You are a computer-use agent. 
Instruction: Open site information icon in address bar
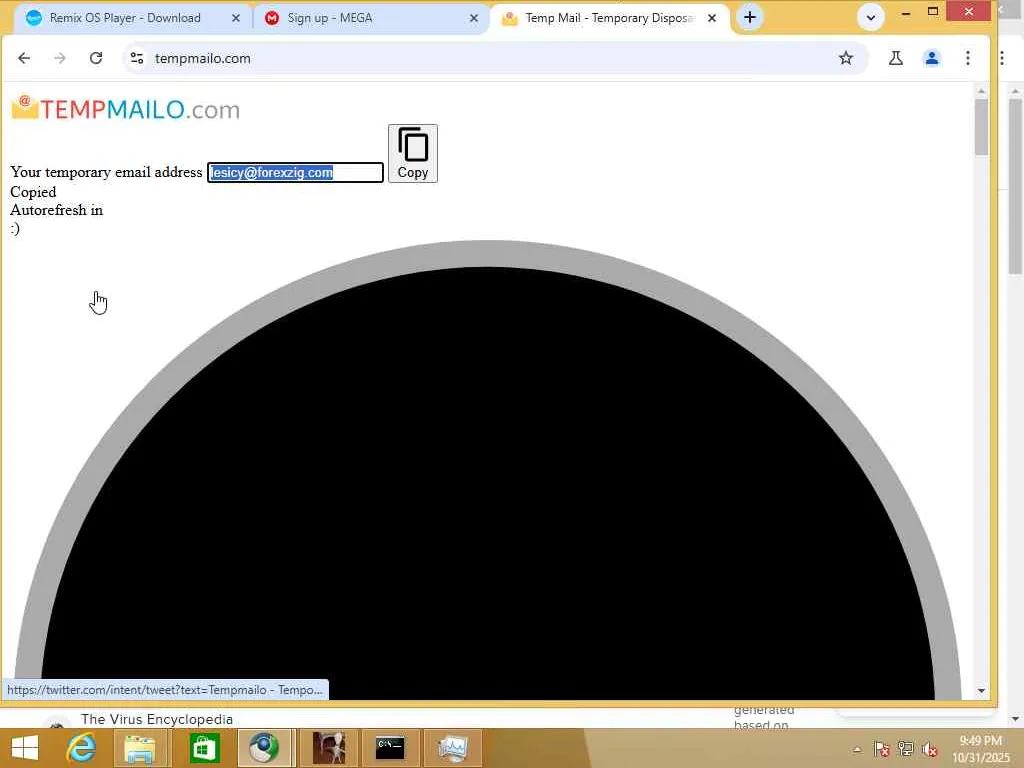point(136,58)
